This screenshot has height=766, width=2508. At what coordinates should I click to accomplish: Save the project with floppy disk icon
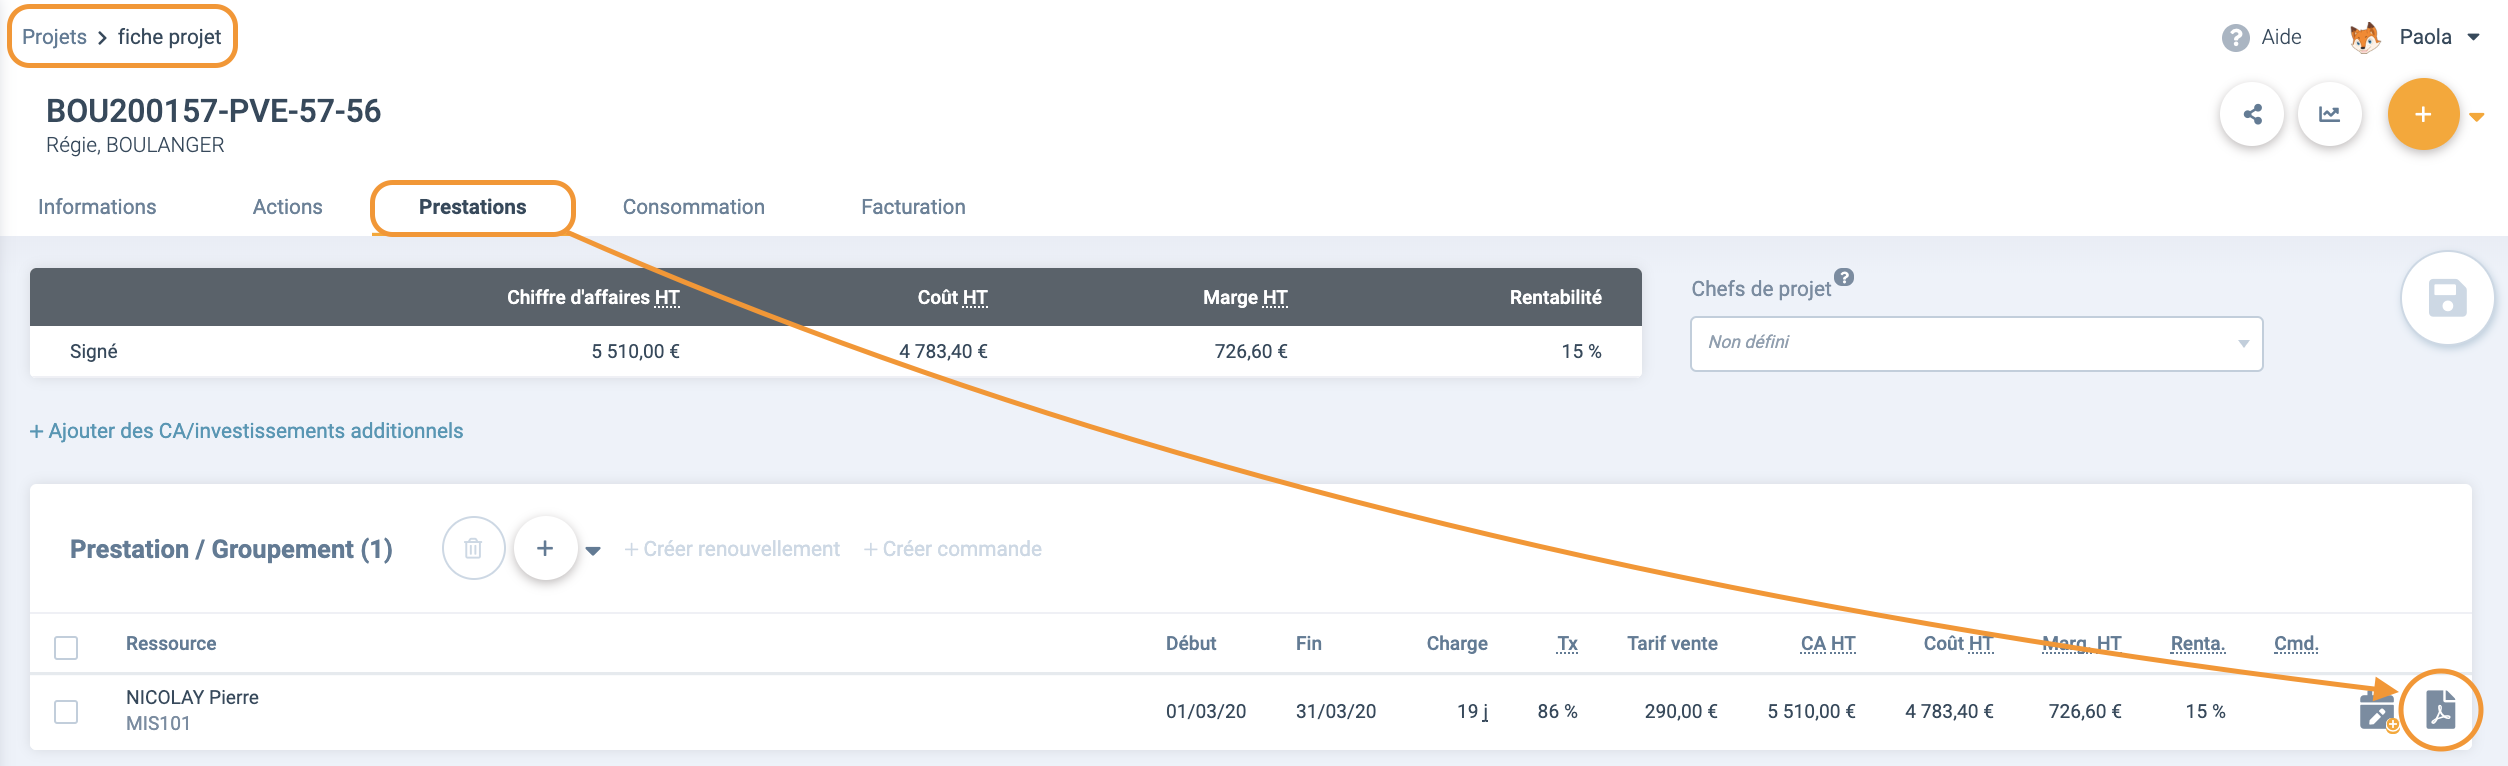click(x=2447, y=299)
